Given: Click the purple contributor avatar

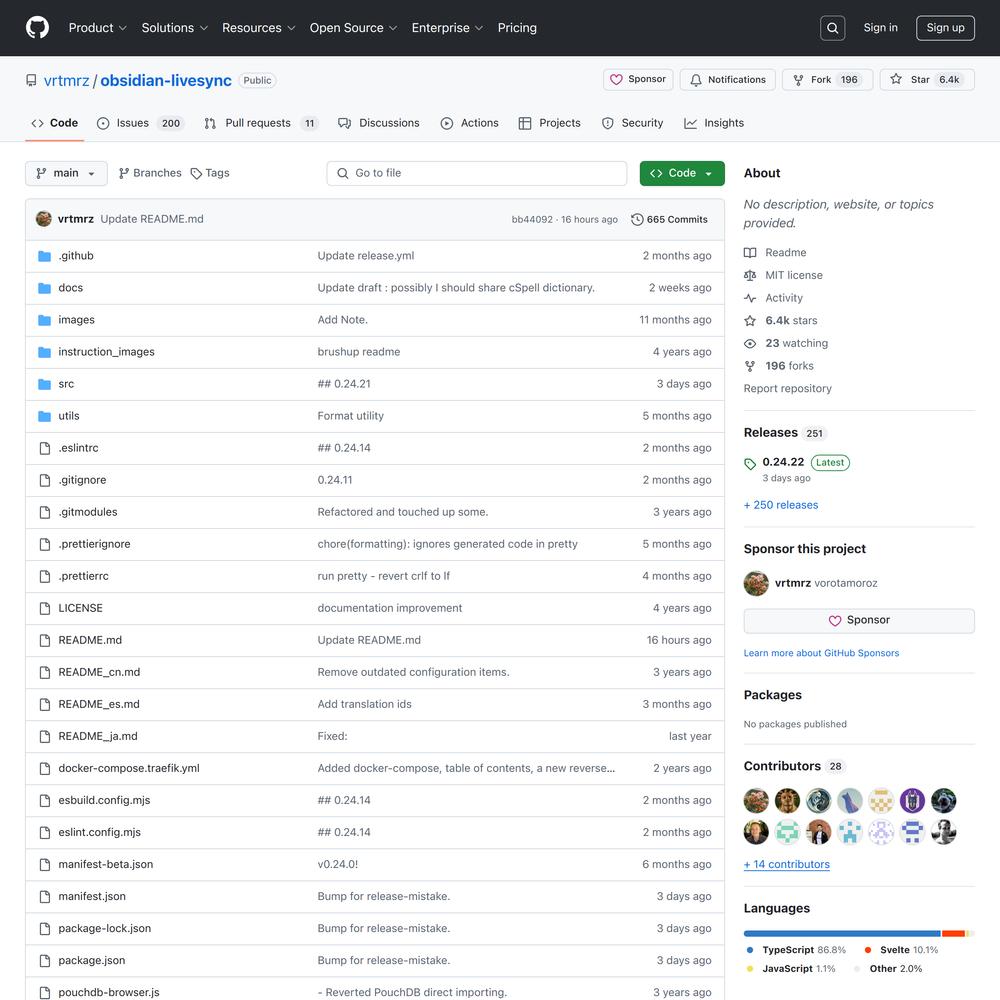Looking at the screenshot, I should pyautogui.click(x=912, y=800).
